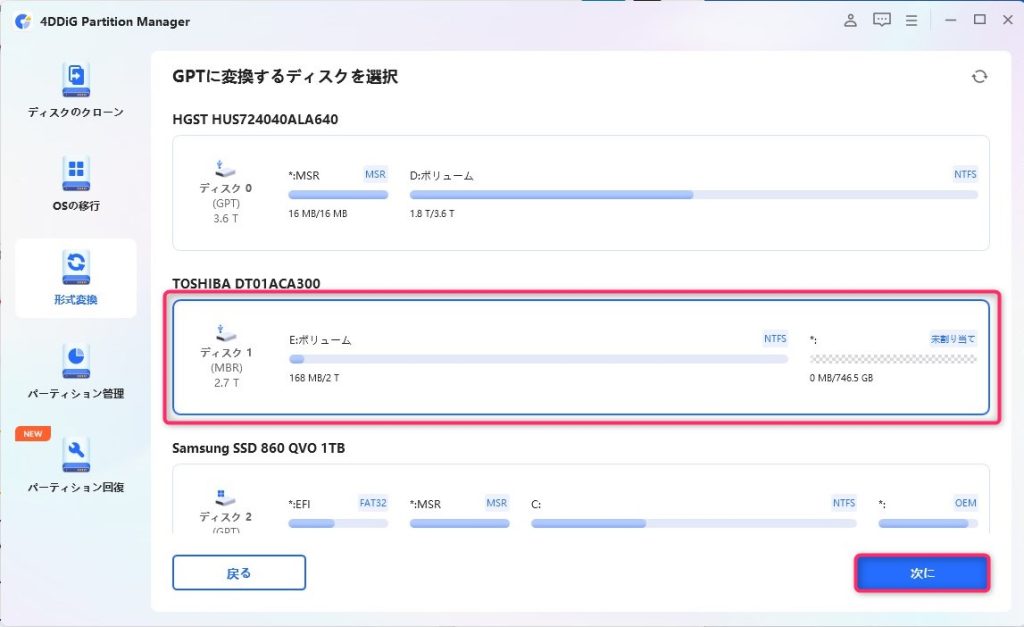Click the E:ボリューム usage bar
This screenshot has width=1024, height=627.
point(538,358)
